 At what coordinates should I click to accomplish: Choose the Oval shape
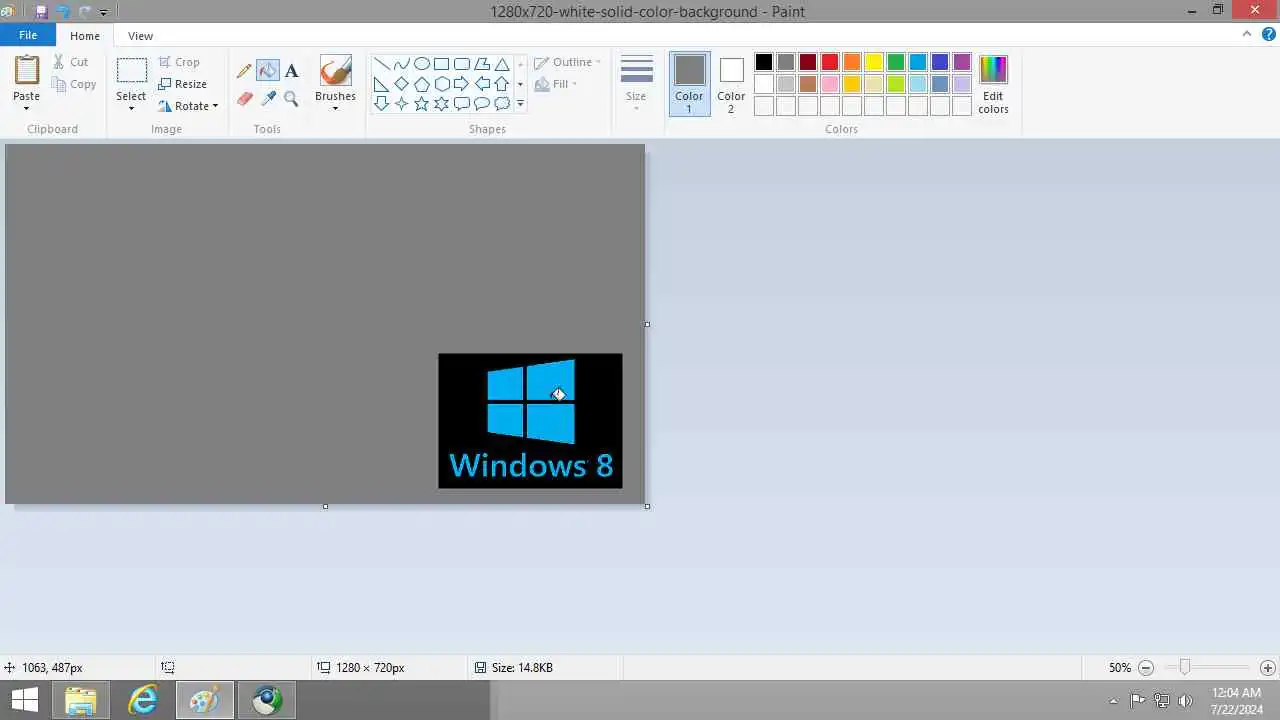click(421, 64)
